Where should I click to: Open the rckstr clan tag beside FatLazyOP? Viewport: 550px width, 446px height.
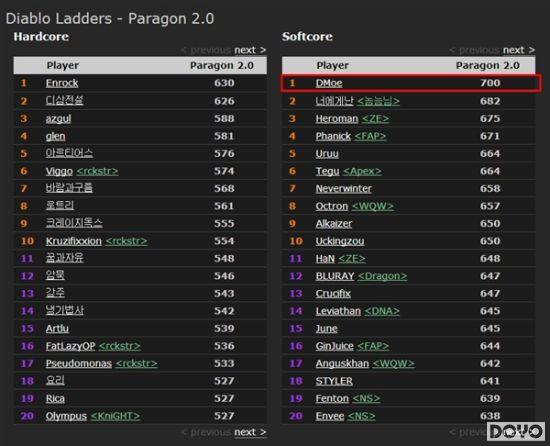click(x=120, y=346)
